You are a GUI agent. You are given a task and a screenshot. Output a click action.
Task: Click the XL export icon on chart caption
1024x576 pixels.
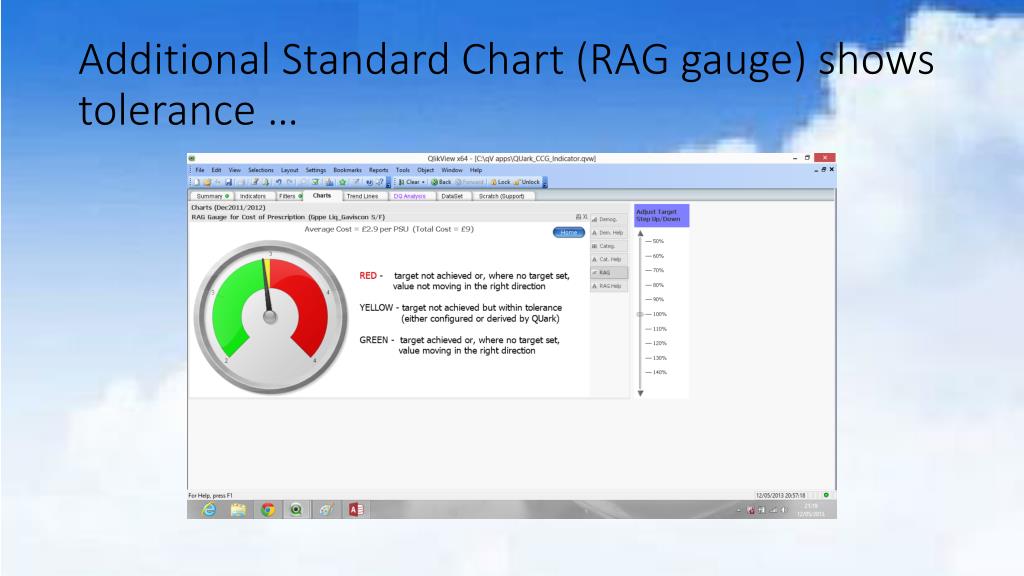click(x=585, y=217)
